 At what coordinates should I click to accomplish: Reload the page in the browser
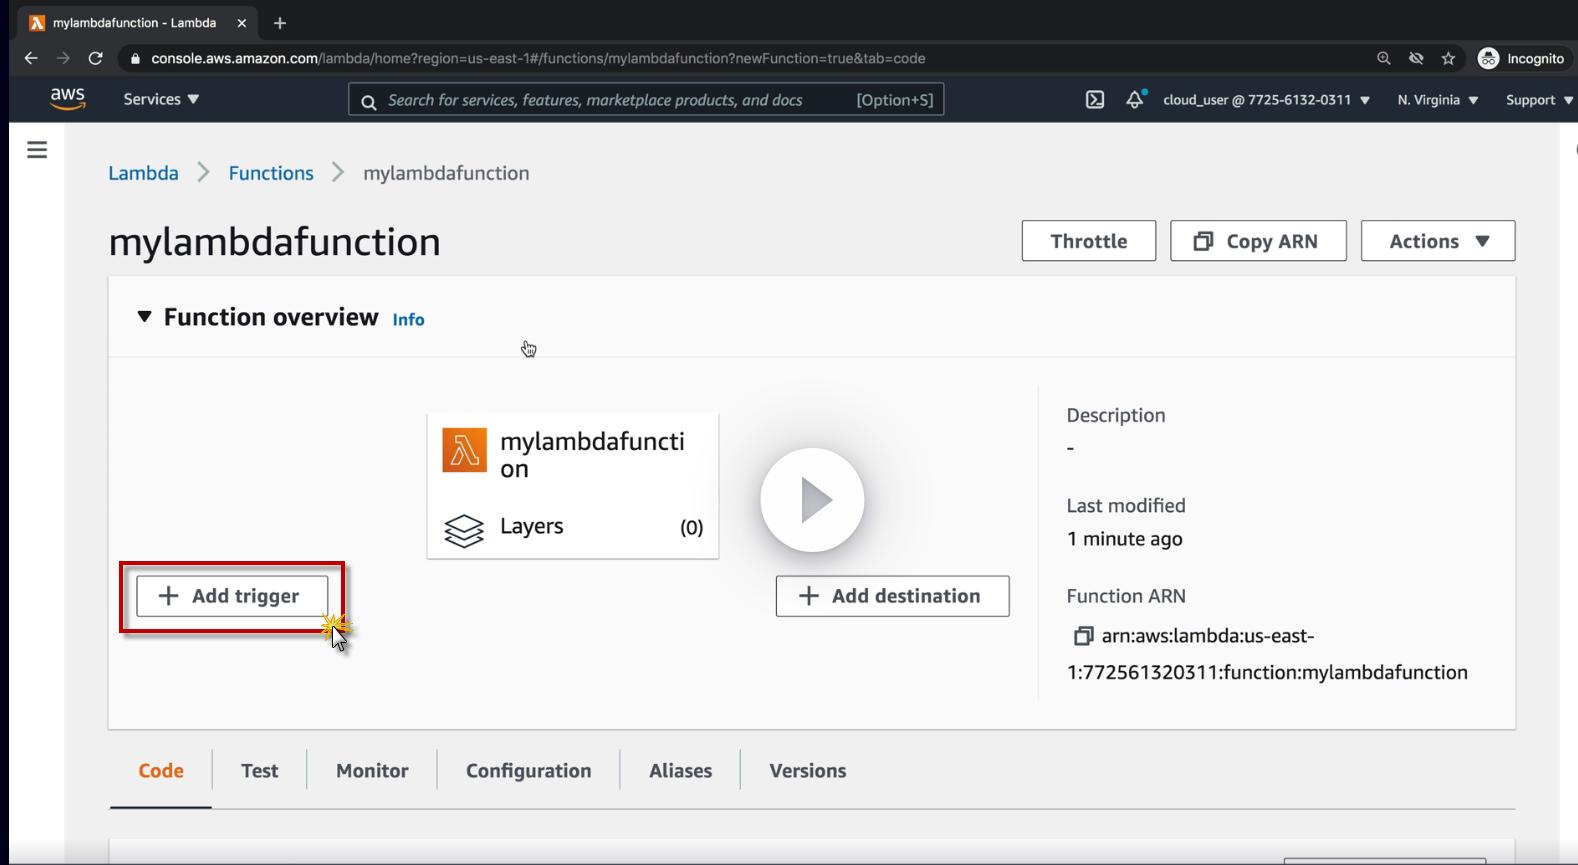(x=96, y=59)
